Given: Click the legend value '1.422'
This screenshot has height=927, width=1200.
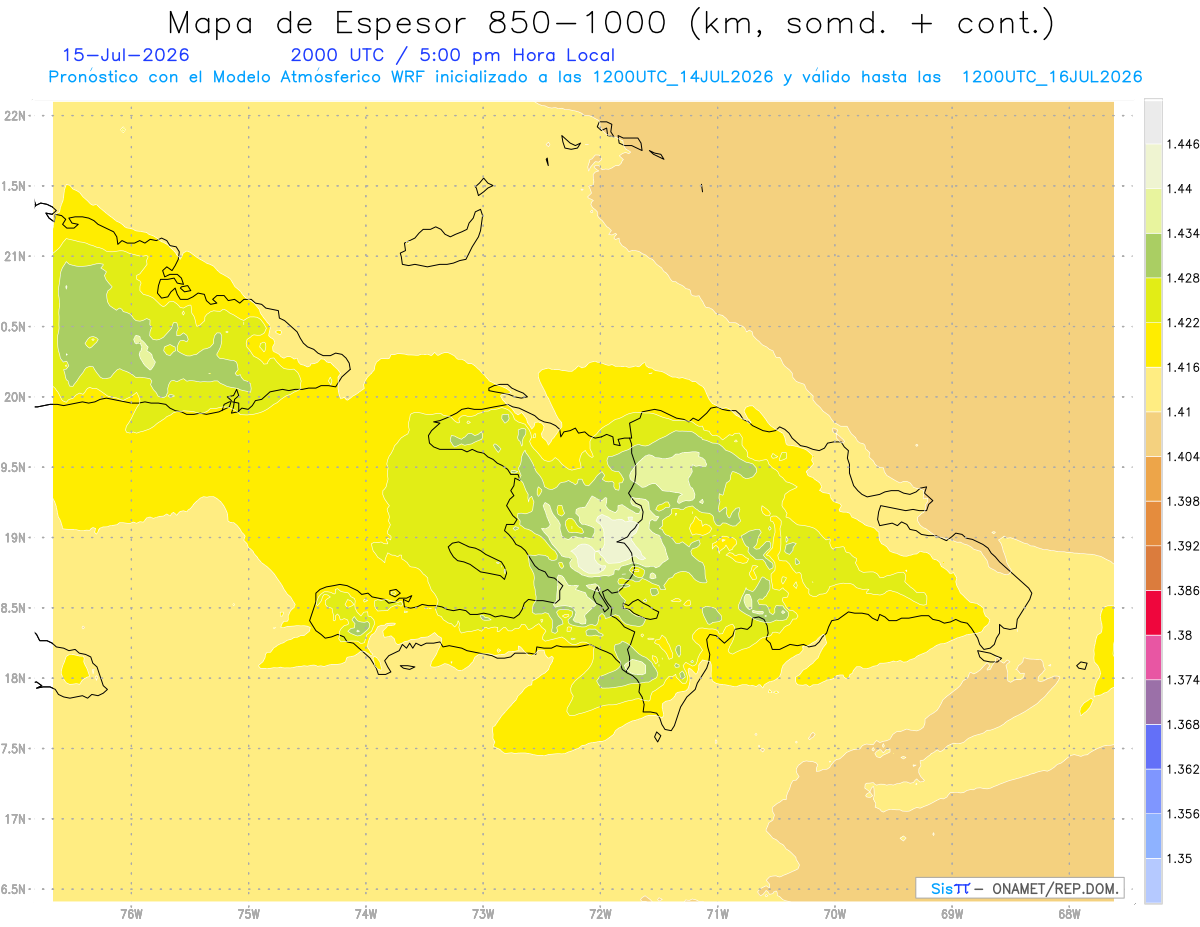Looking at the screenshot, I should pyautogui.click(x=1184, y=323).
